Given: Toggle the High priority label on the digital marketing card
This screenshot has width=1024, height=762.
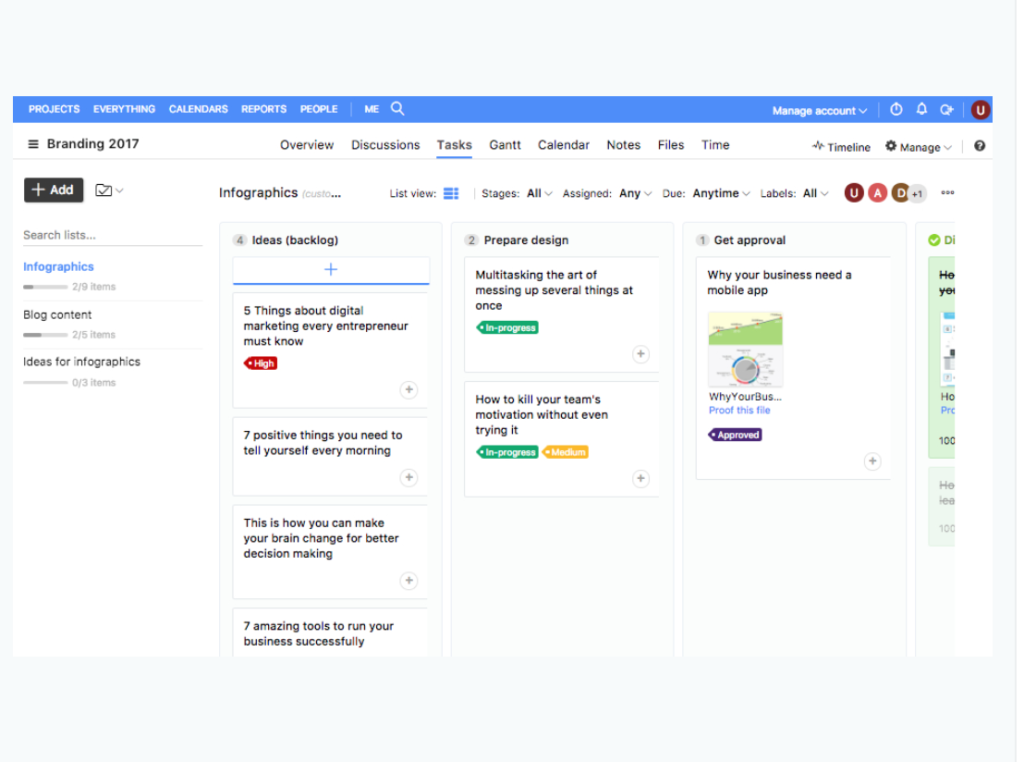Looking at the screenshot, I should (x=260, y=363).
